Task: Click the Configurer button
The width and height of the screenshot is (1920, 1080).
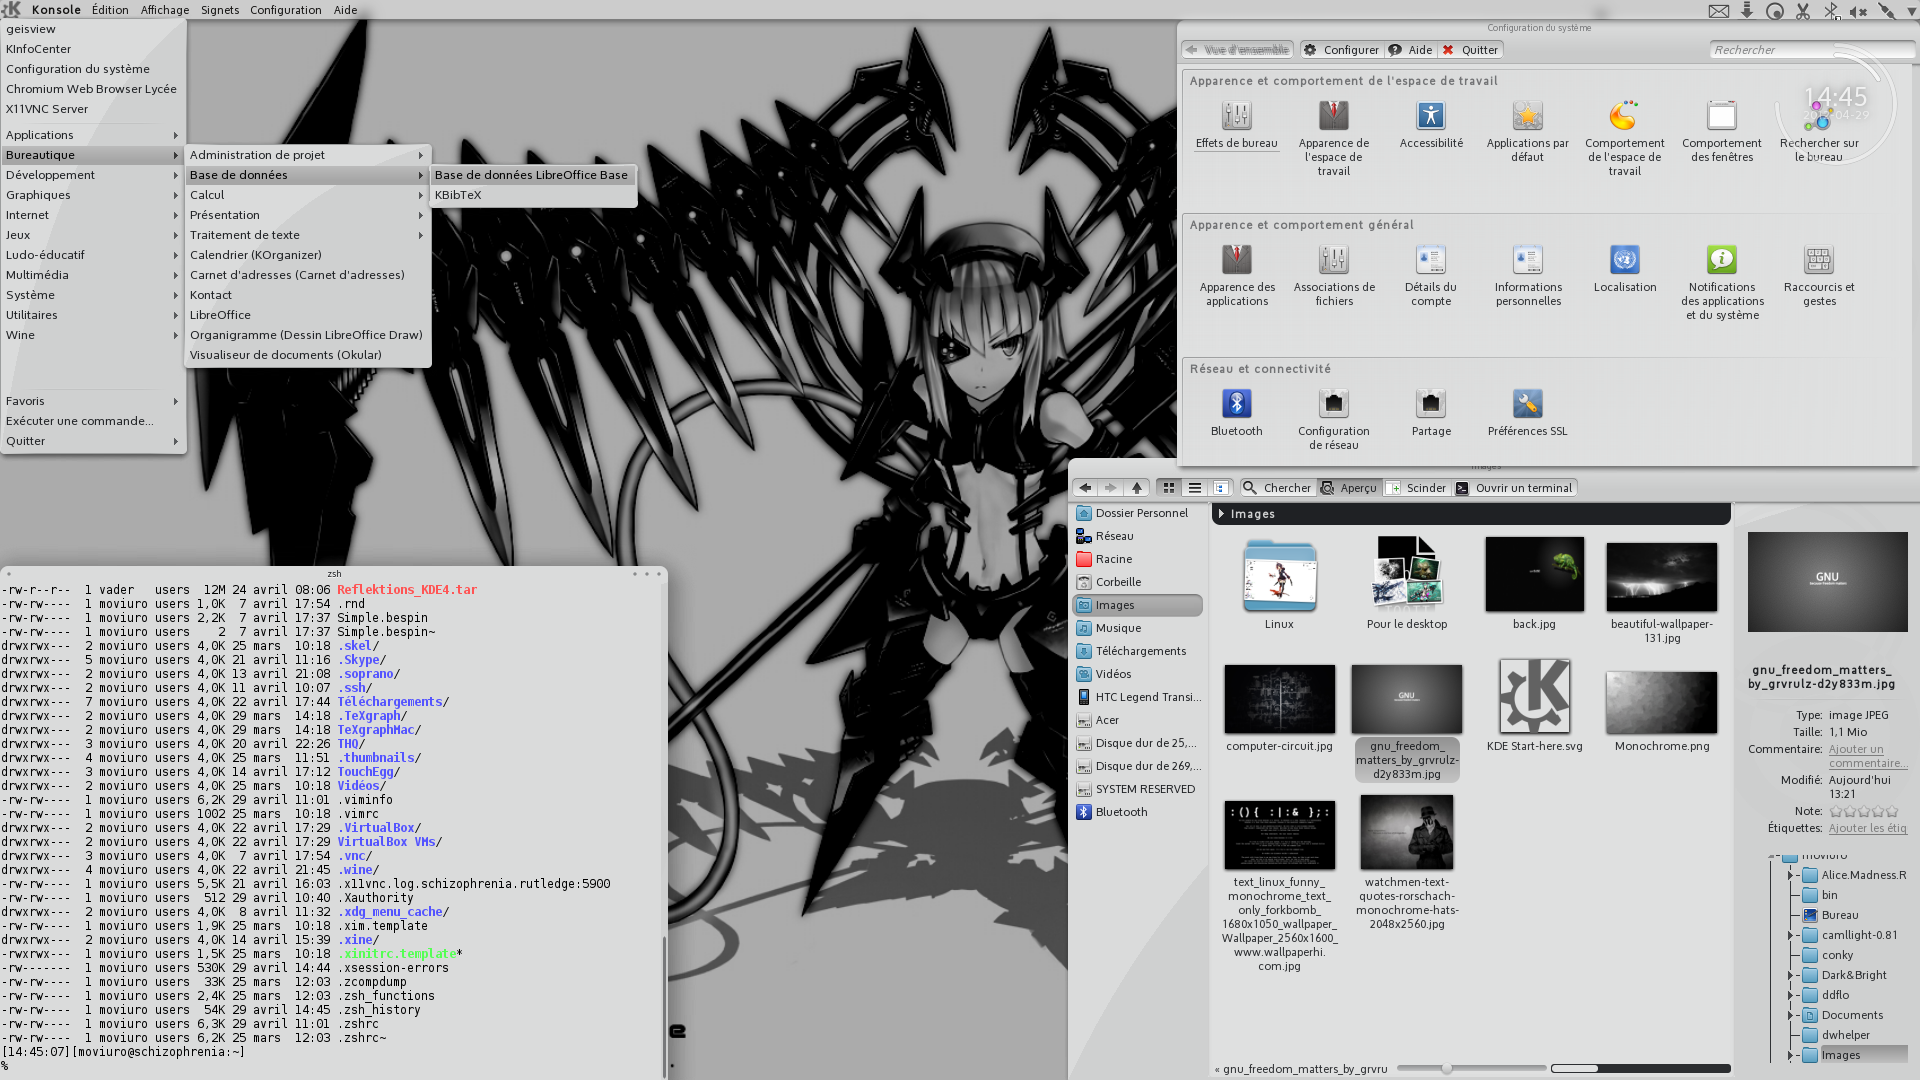Action: [1341, 50]
